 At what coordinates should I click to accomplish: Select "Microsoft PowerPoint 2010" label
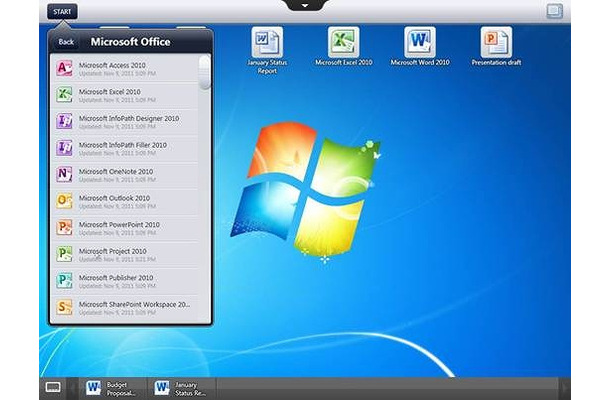(119, 225)
